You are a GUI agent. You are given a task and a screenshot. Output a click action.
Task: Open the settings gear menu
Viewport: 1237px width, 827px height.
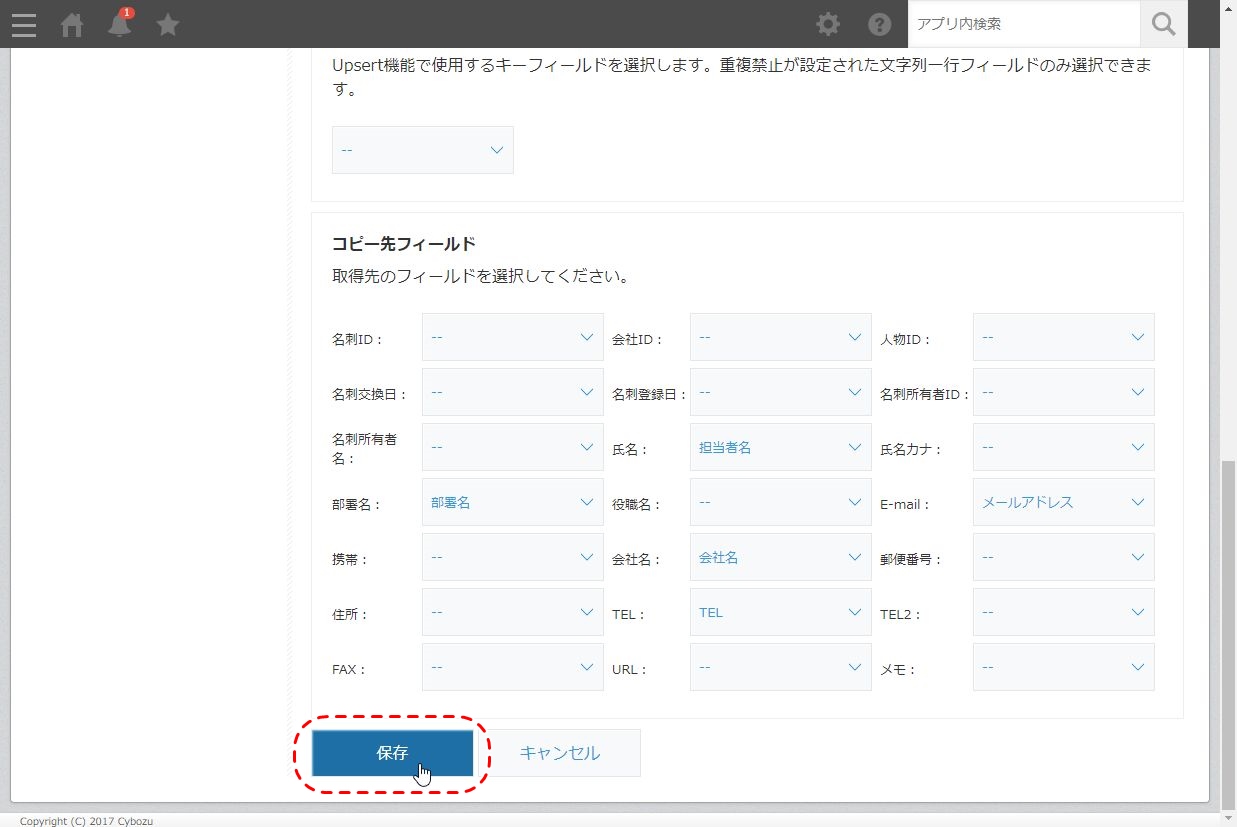(828, 24)
